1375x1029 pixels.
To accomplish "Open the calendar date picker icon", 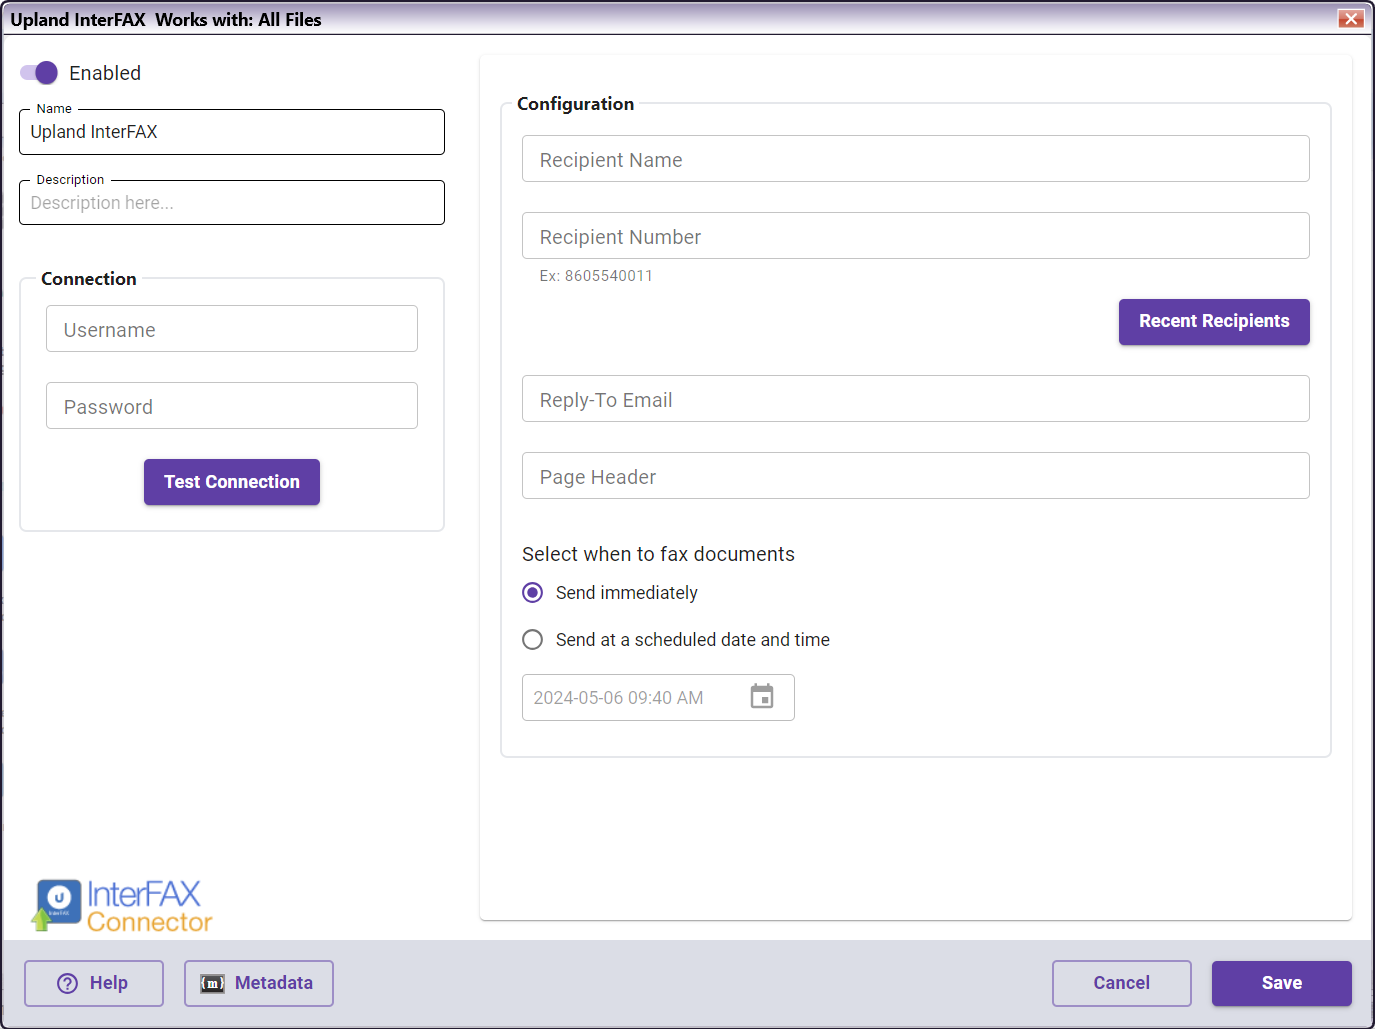I will pyautogui.click(x=762, y=697).
